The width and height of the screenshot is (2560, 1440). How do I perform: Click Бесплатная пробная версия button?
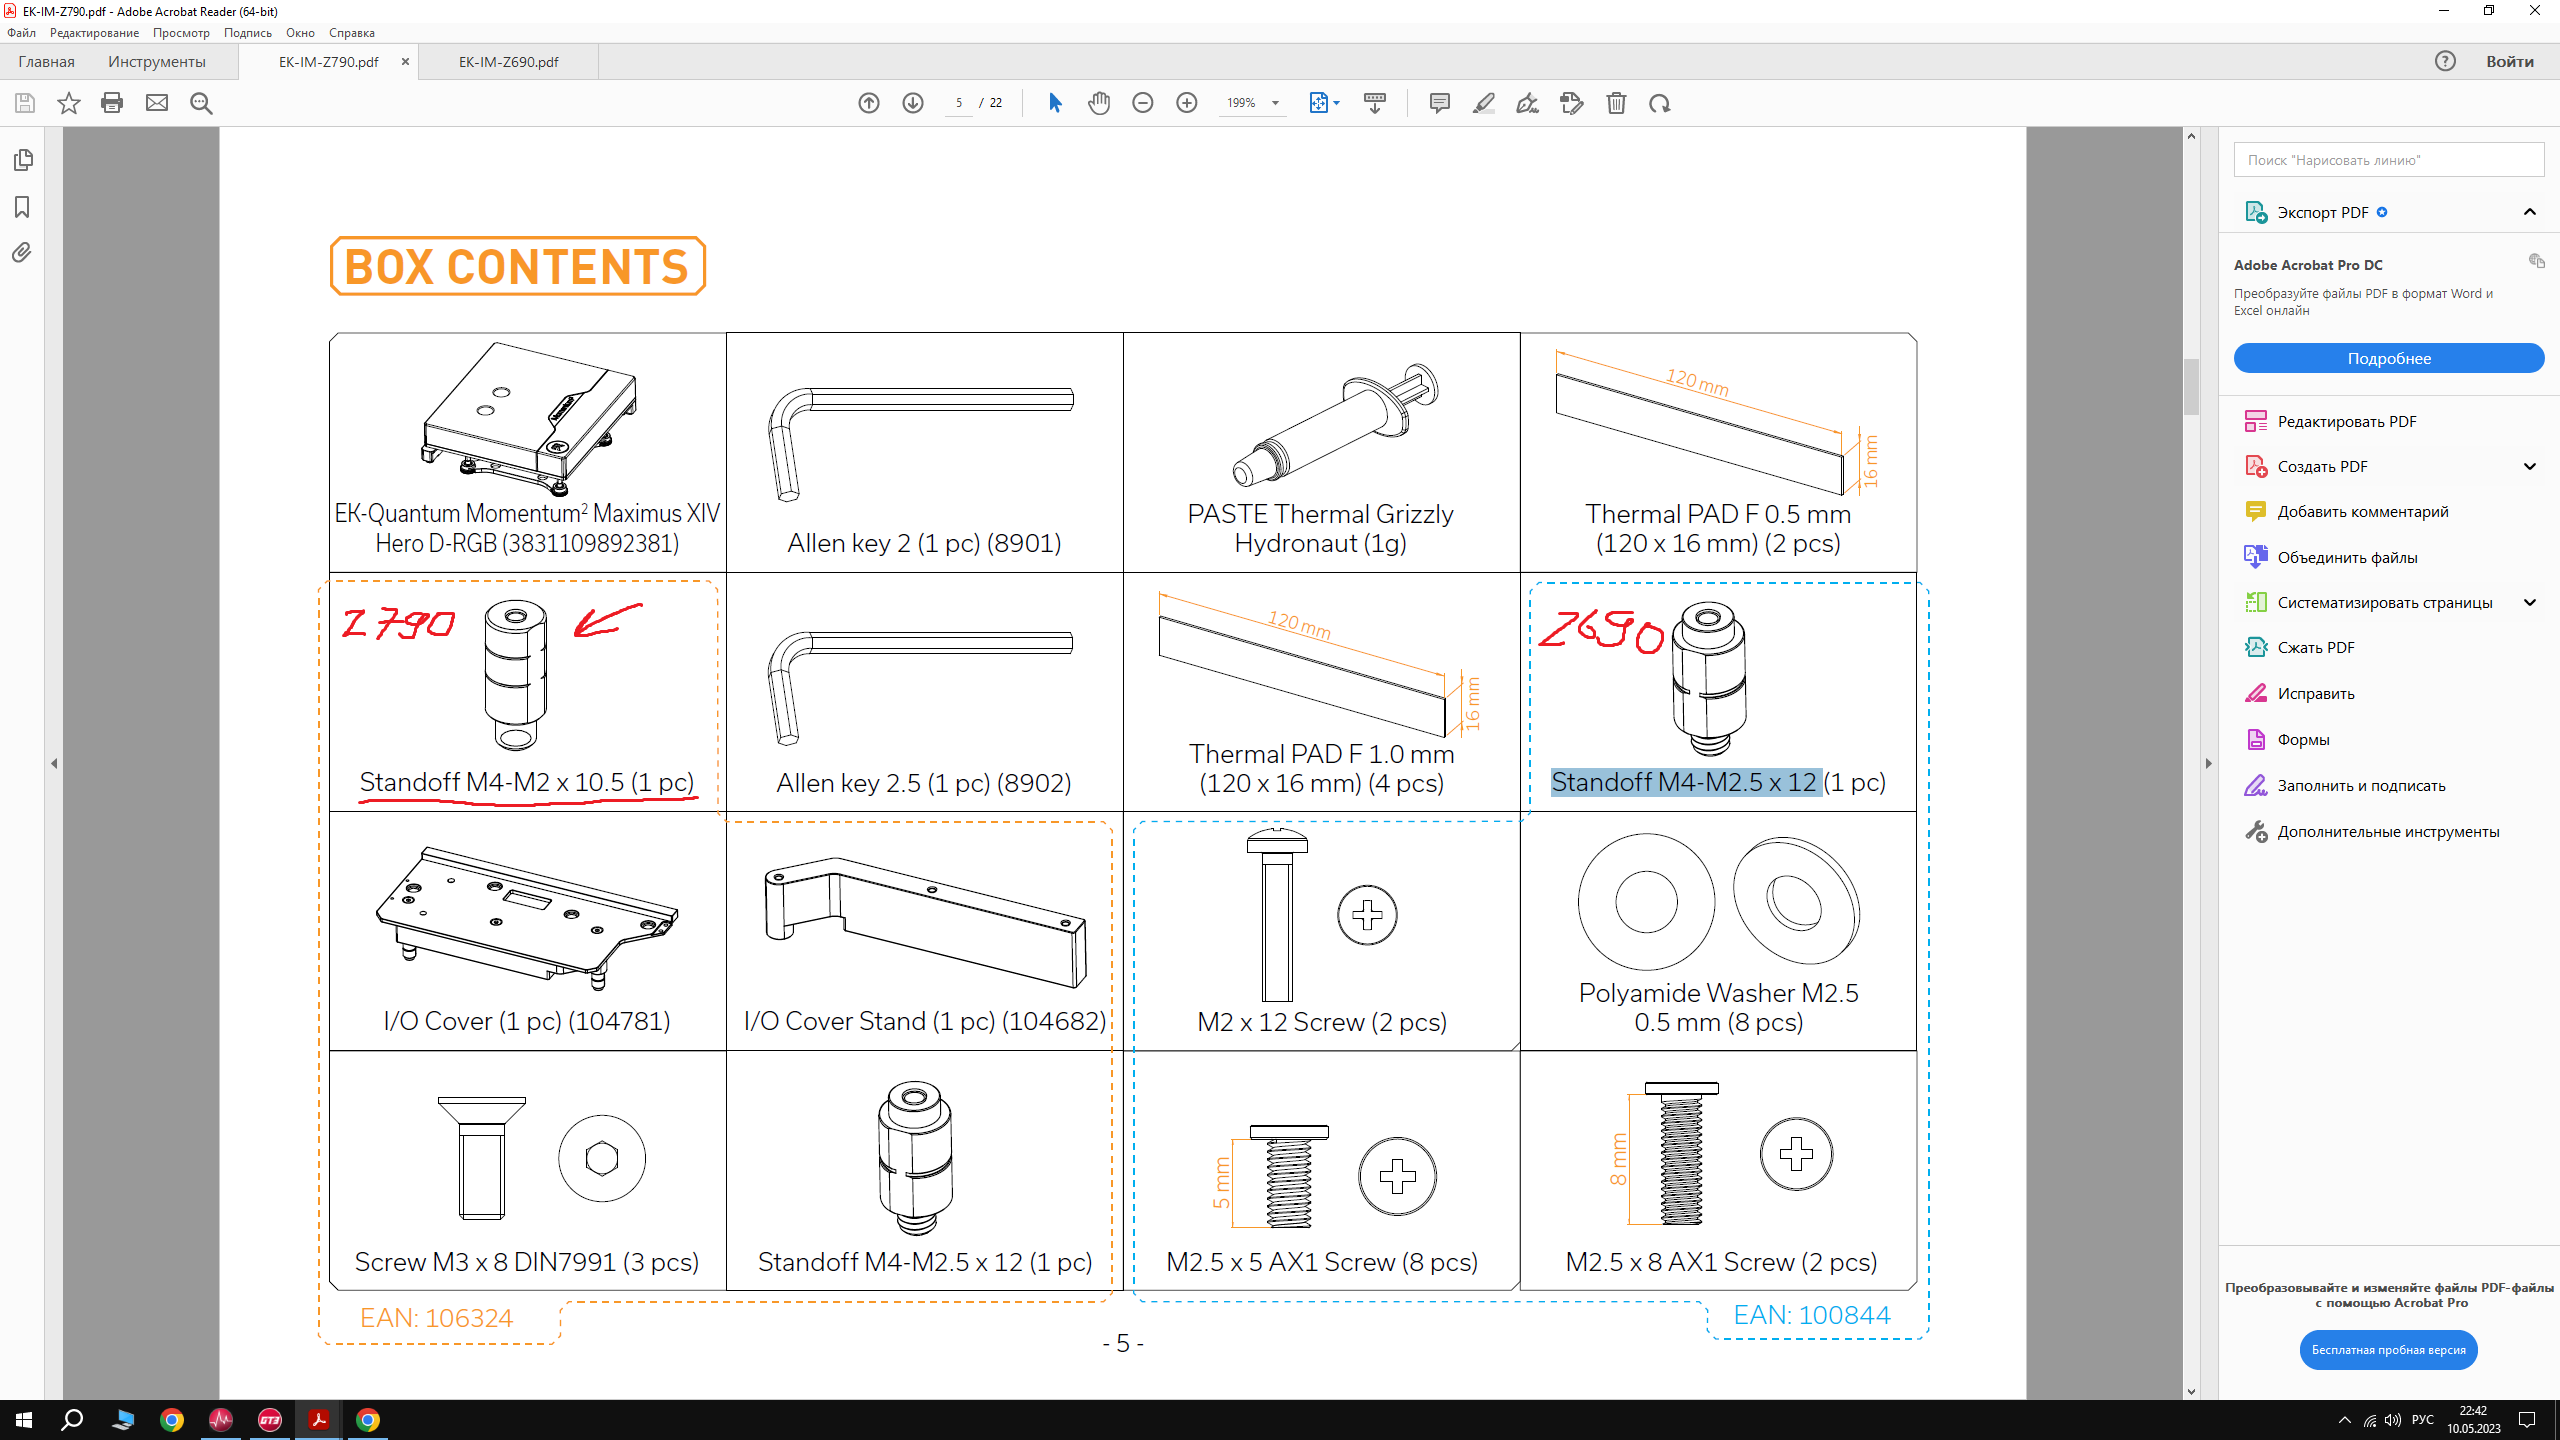pyautogui.click(x=2388, y=1350)
